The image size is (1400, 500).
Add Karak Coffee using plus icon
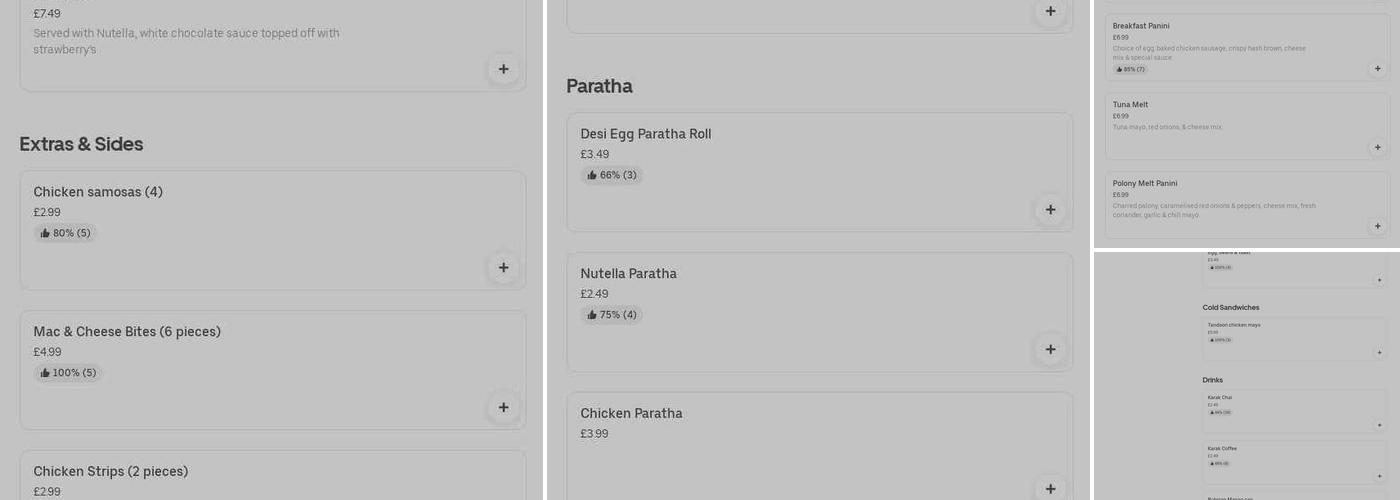coord(1379,476)
